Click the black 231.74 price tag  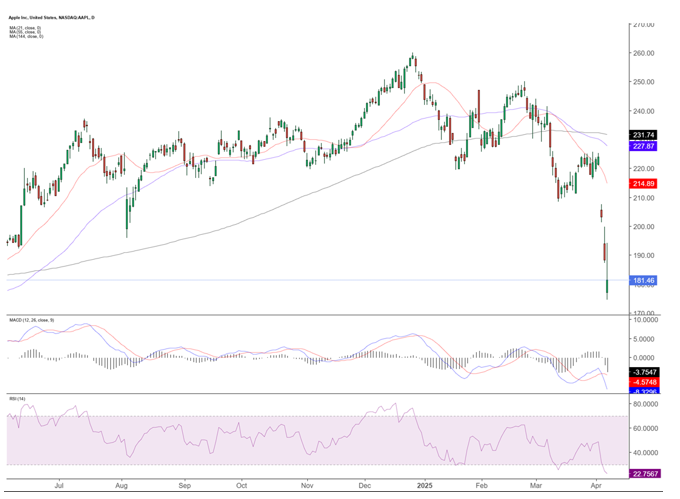[x=643, y=134]
